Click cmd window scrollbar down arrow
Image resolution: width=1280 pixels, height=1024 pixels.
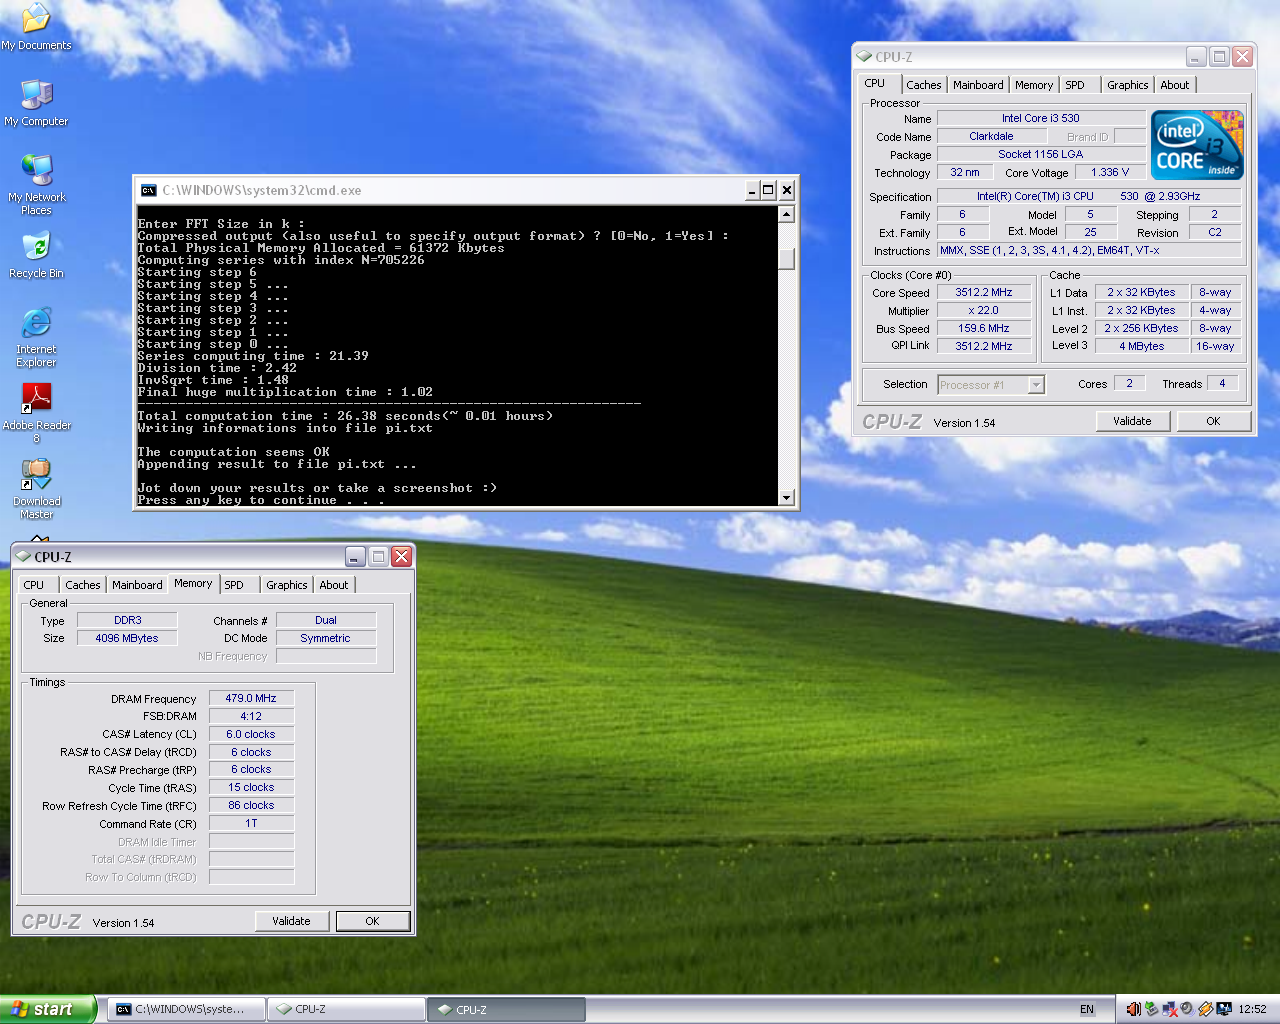click(x=787, y=497)
